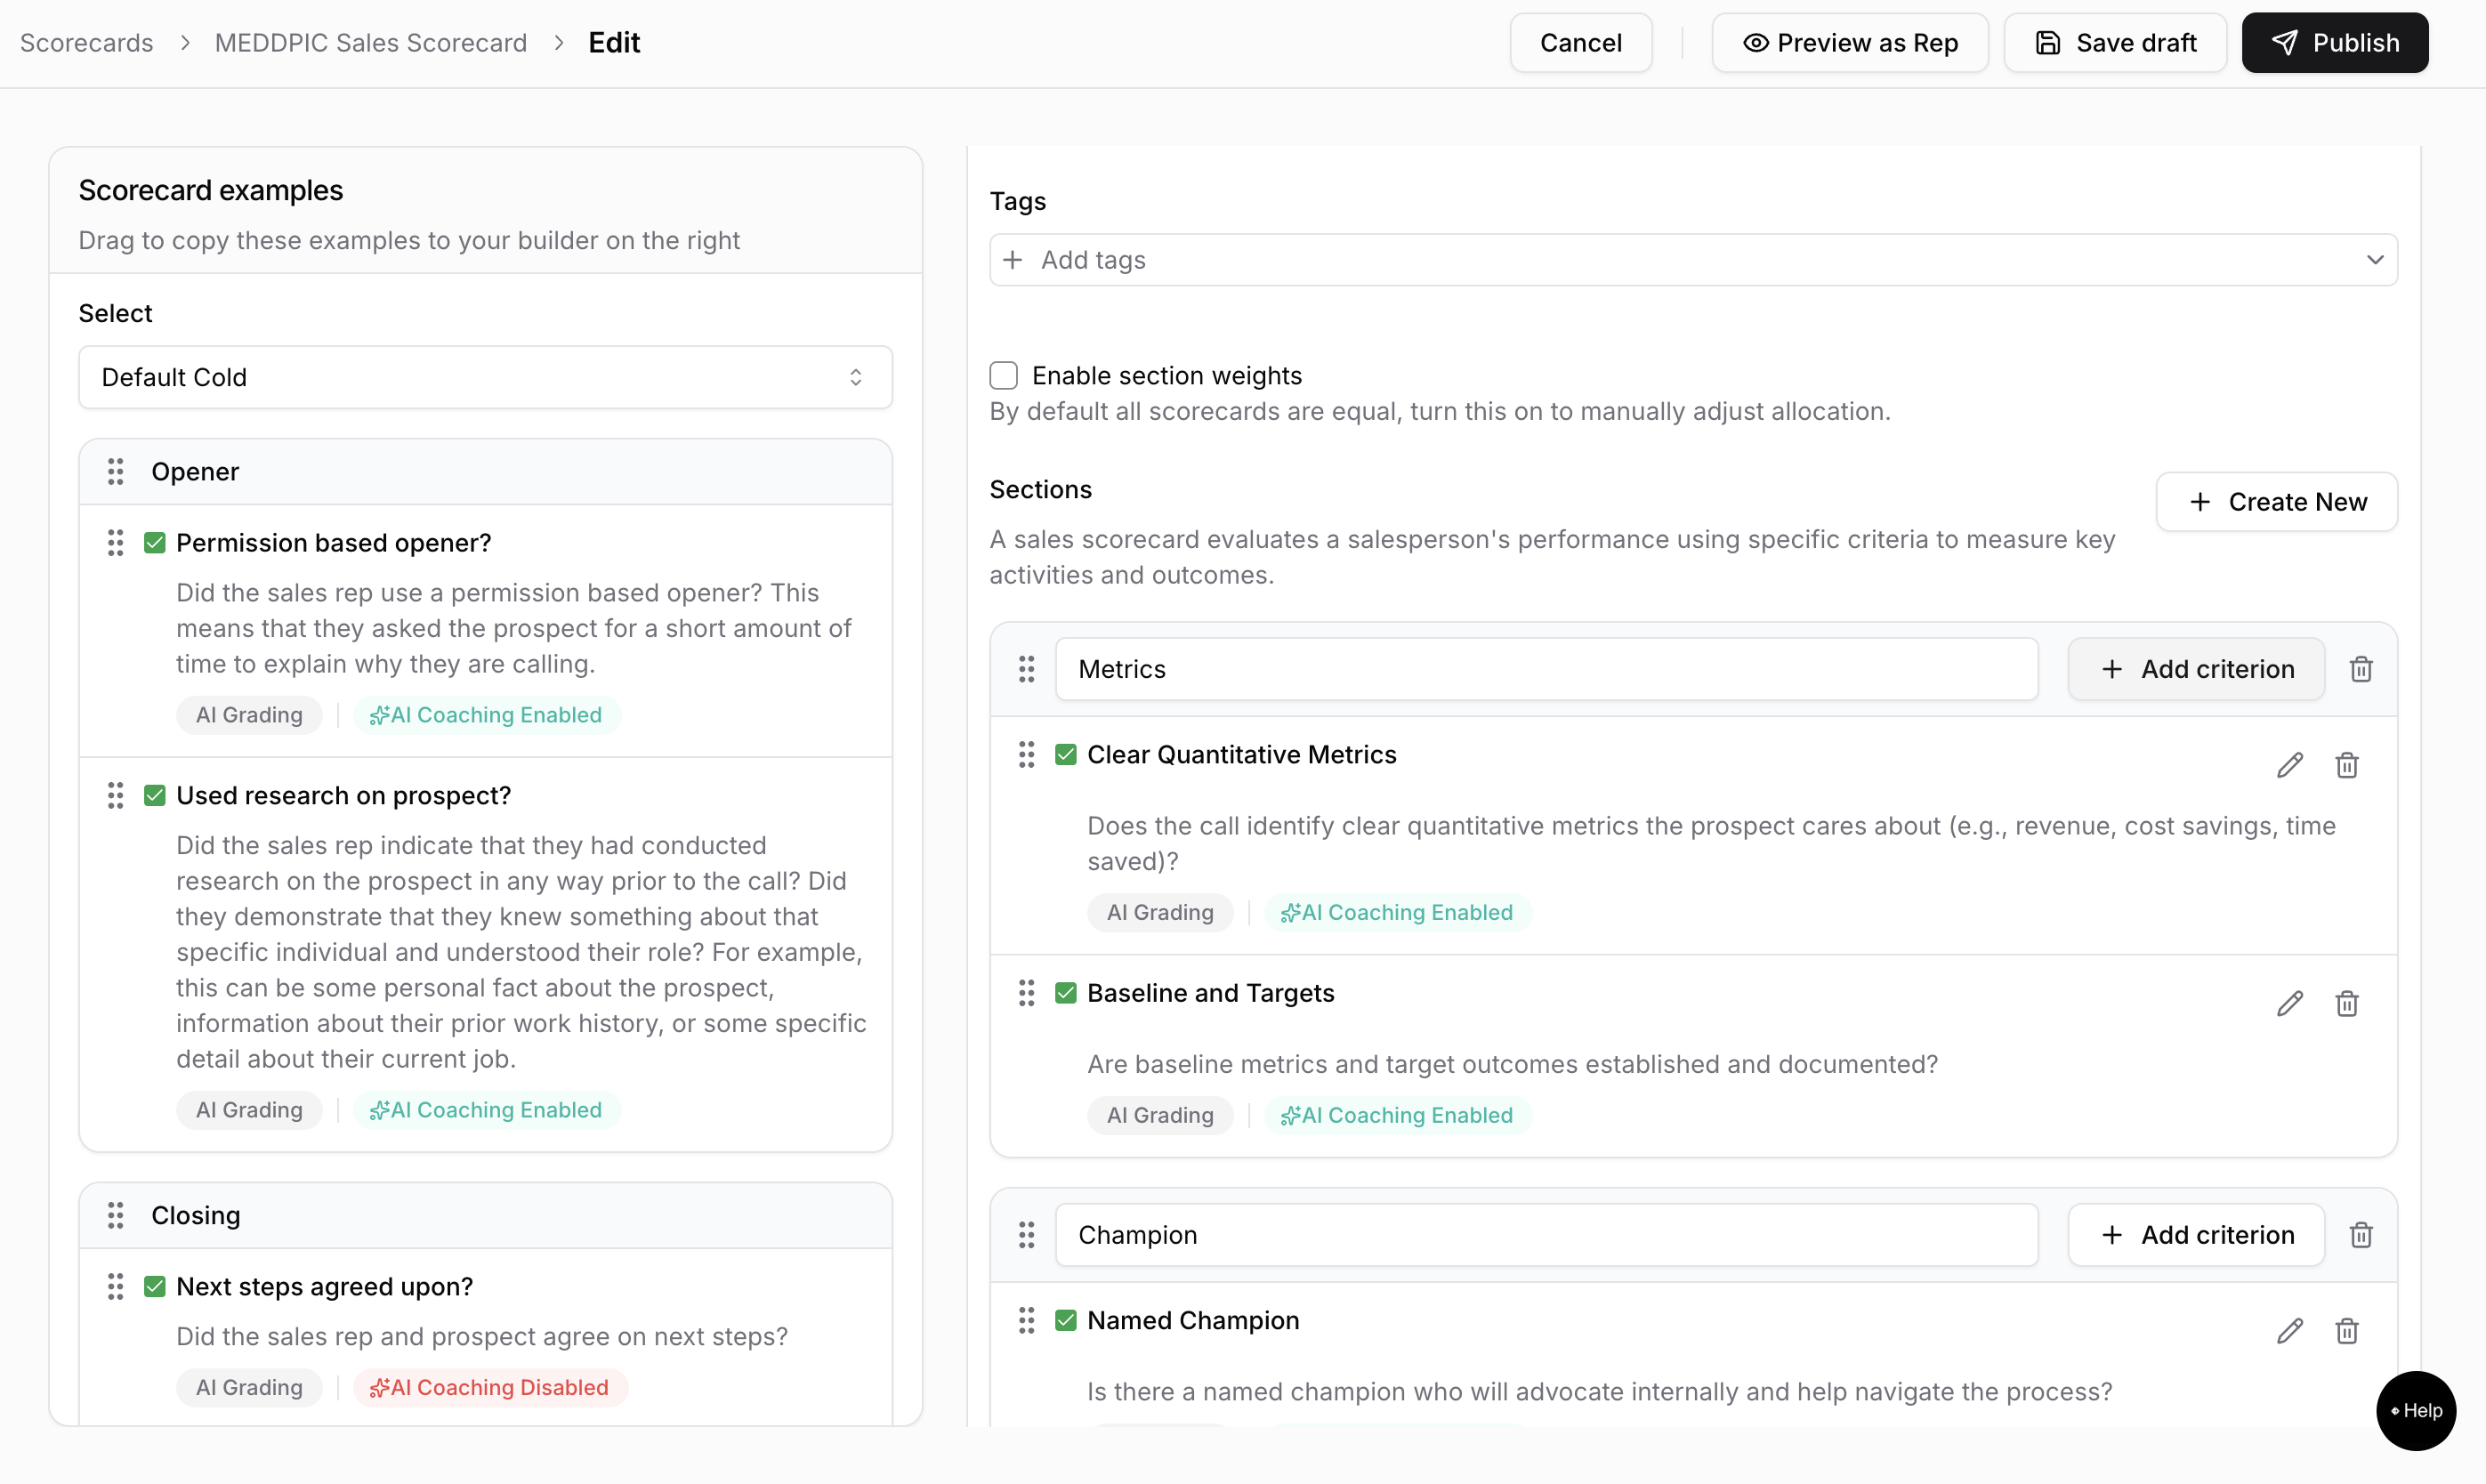
Task: Grab the Opener section drag handle
Action: (x=116, y=471)
